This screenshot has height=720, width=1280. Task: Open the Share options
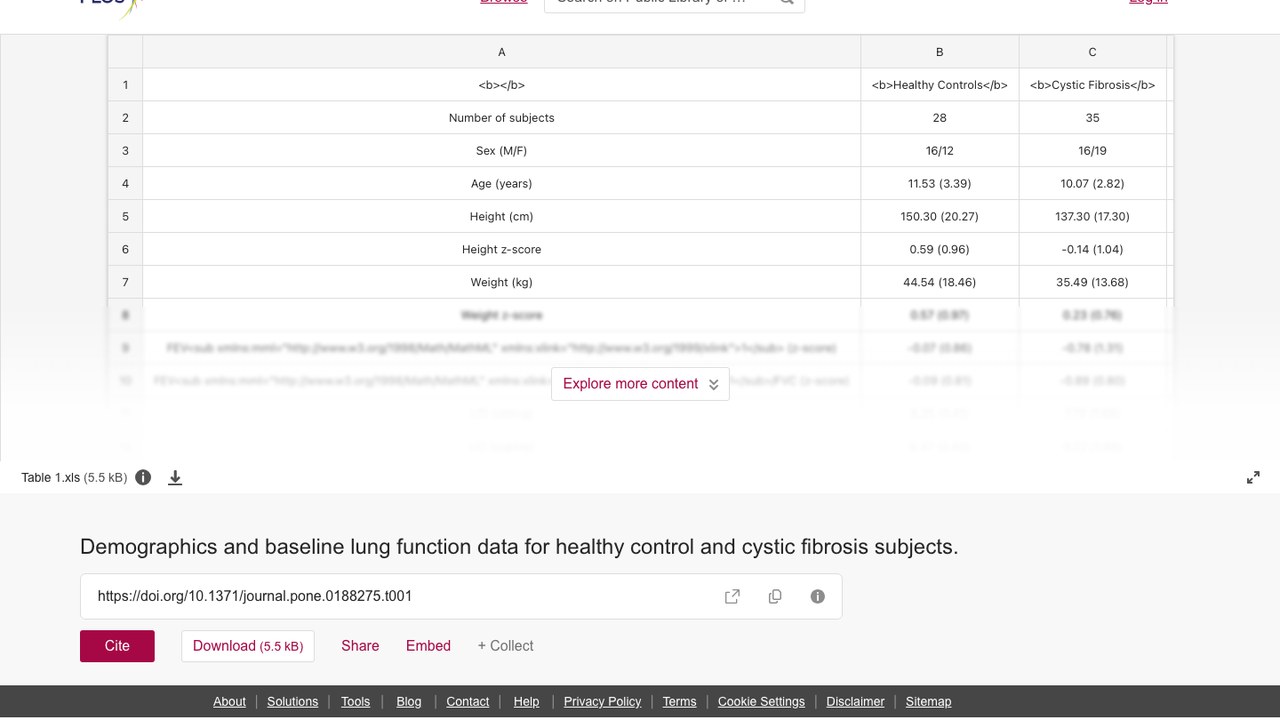point(360,646)
